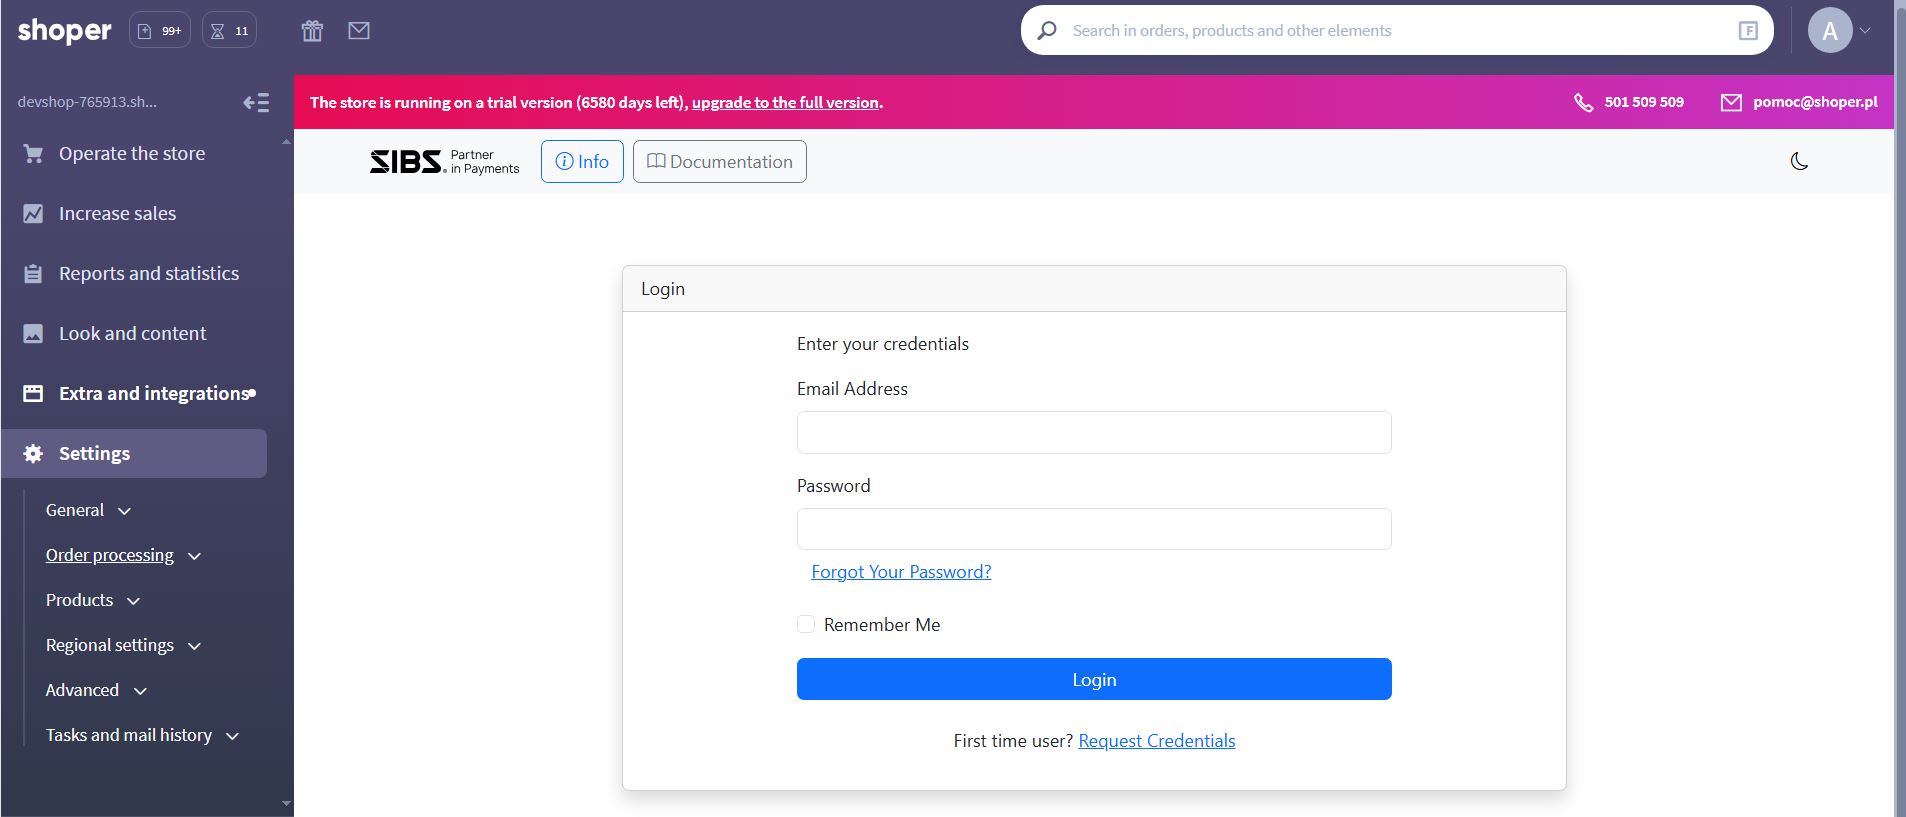
Task: Open Reports and statistics menu
Action: click(148, 273)
